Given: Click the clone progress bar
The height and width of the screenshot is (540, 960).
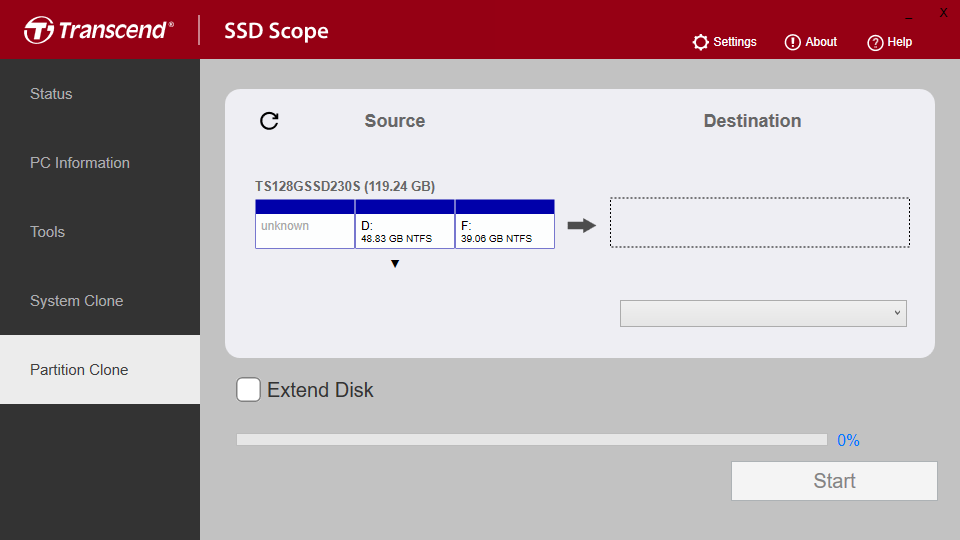Looking at the screenshot, I should click(531, 440).
